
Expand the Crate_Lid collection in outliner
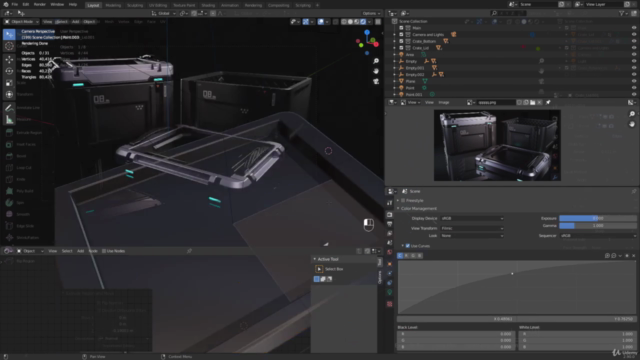[395, 48]
